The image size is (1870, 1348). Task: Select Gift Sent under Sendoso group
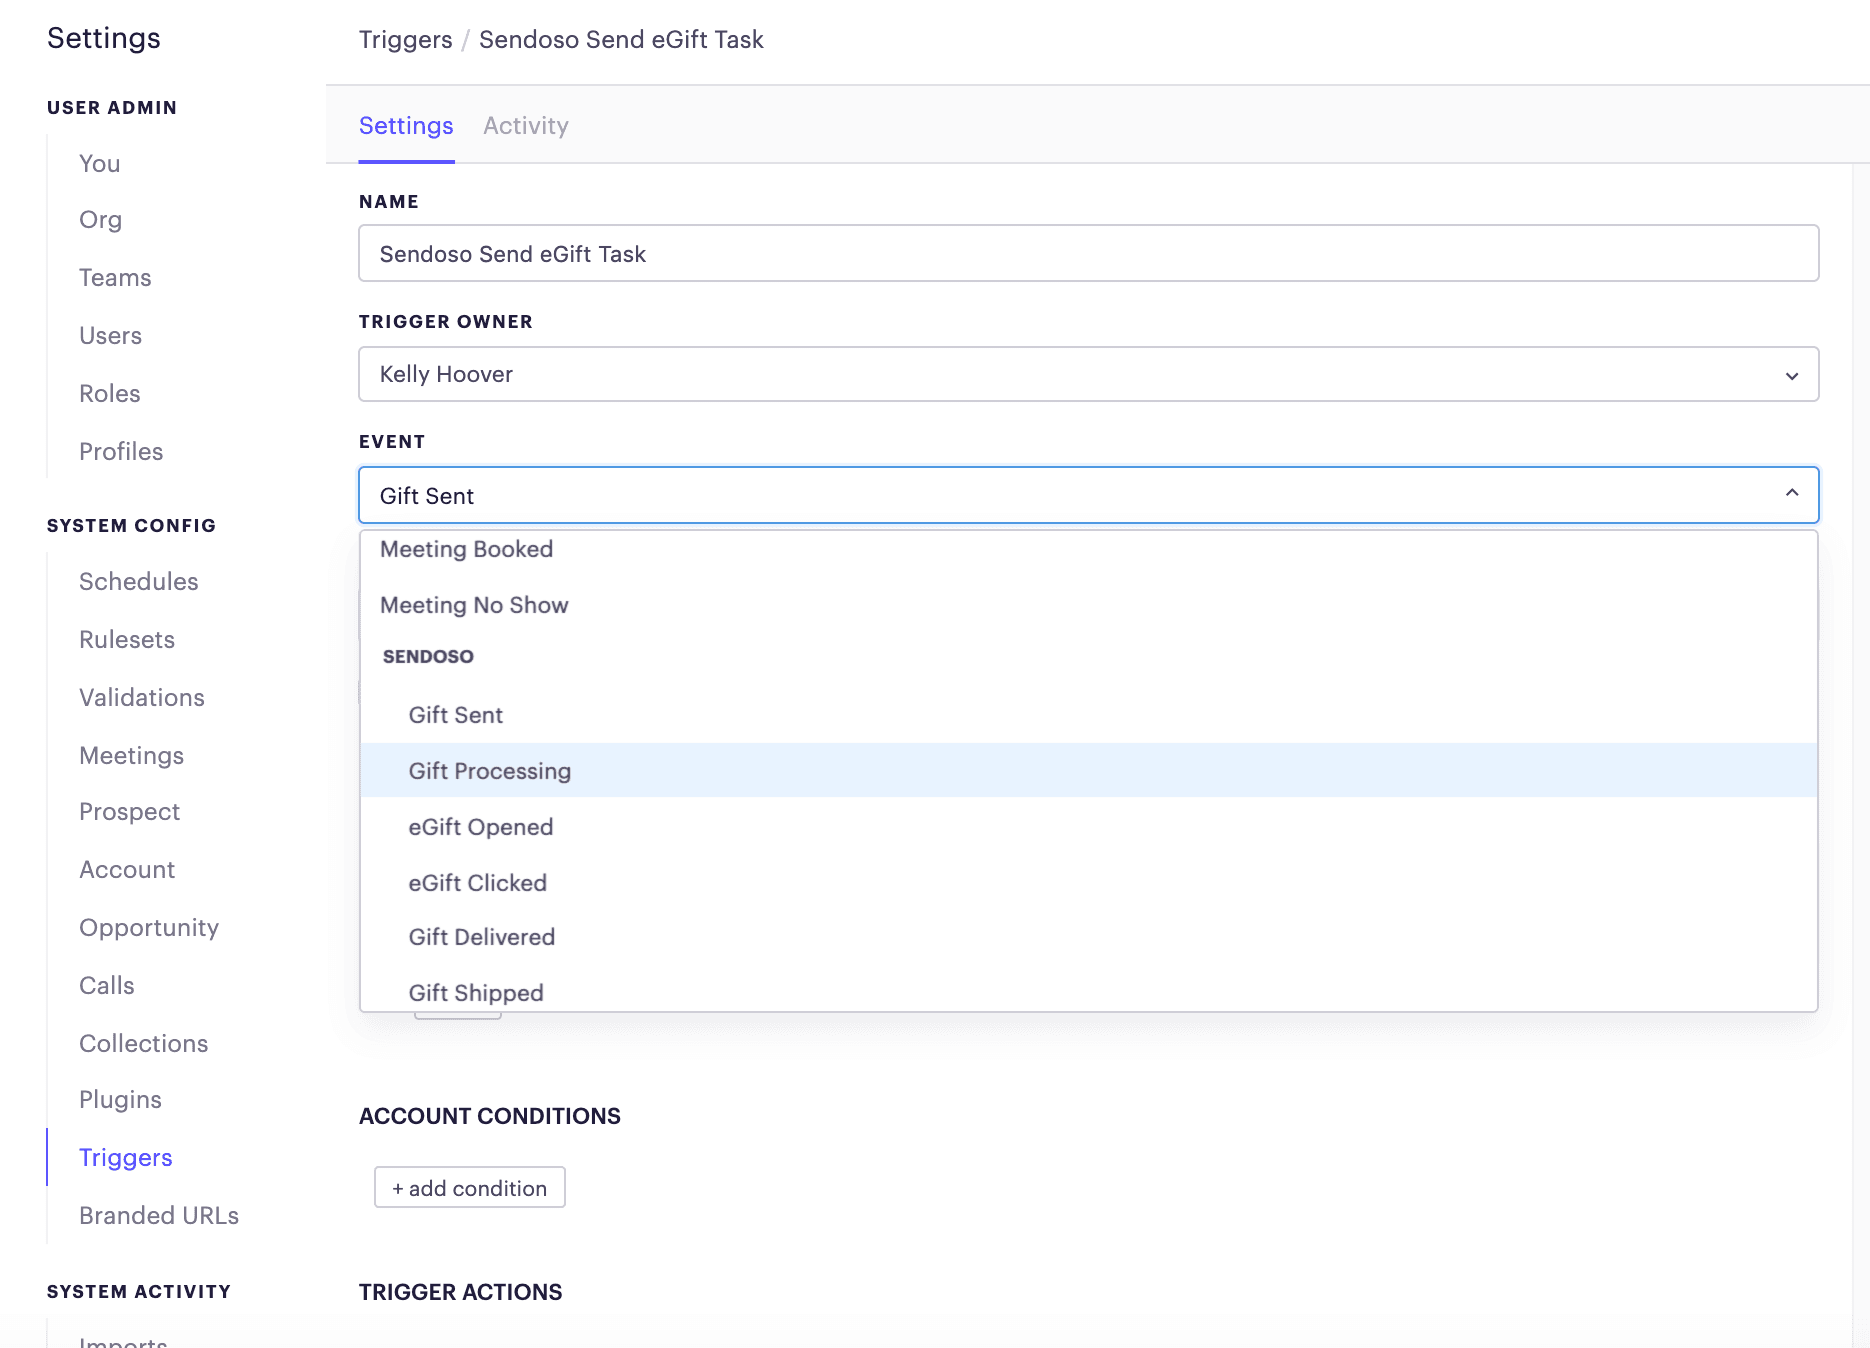point(455,715)
